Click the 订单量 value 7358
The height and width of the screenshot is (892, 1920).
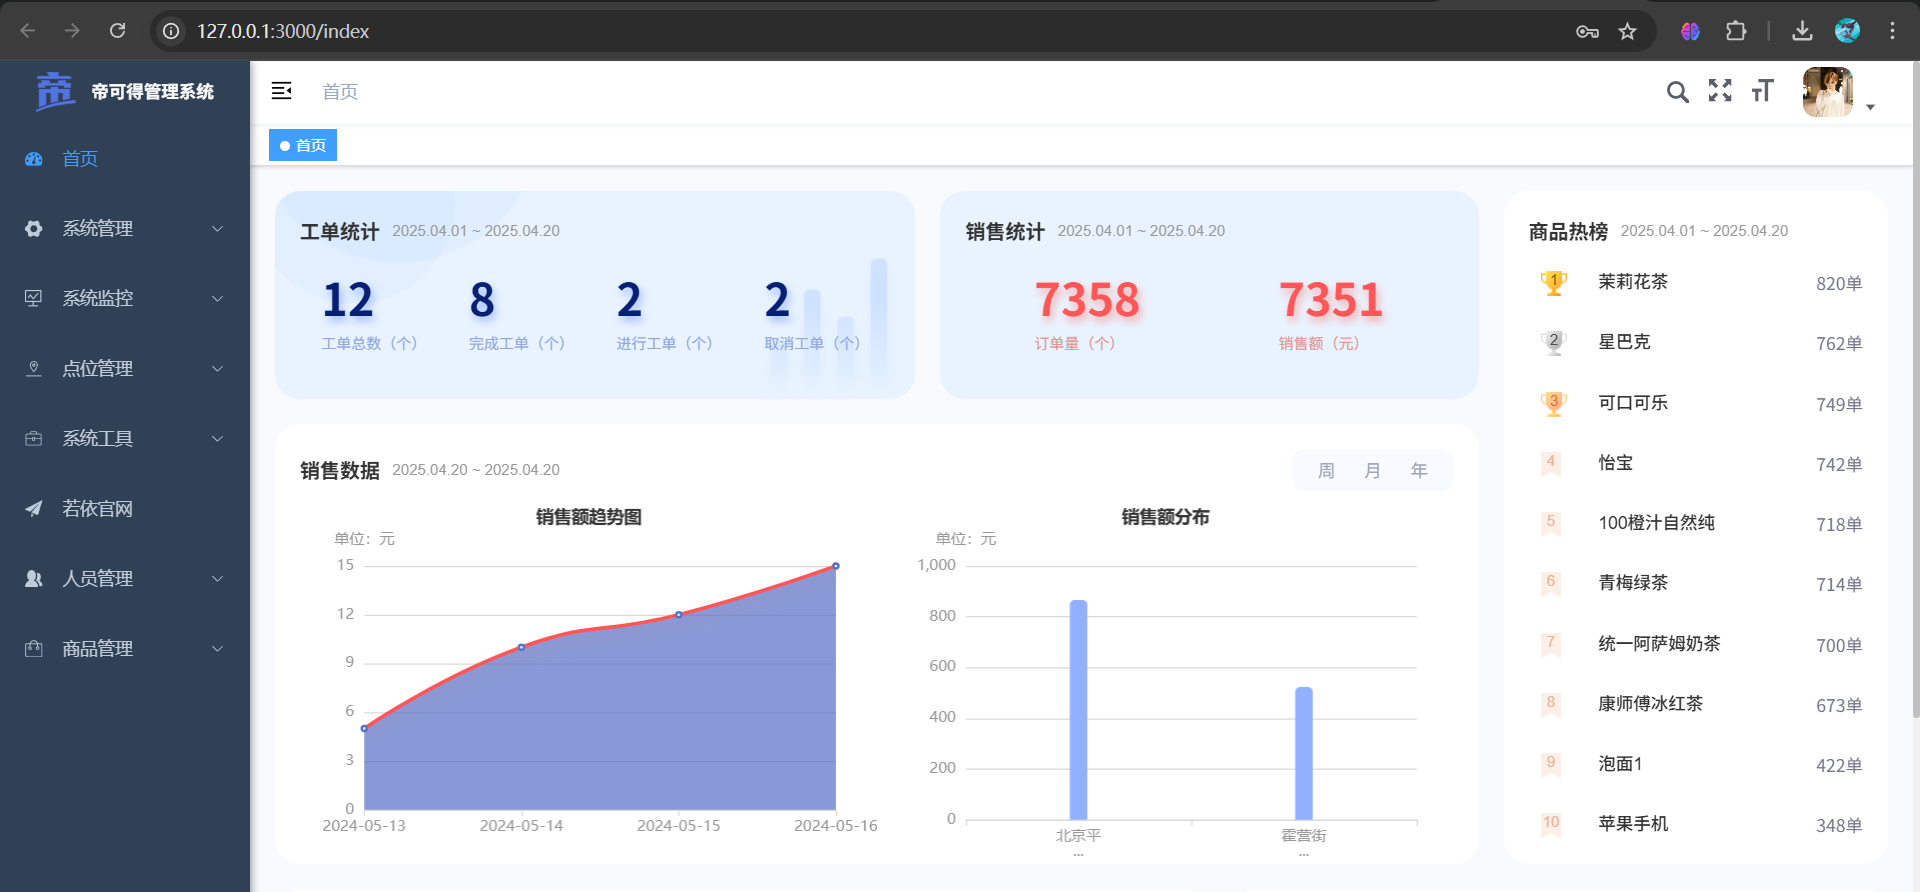pos(1087,300)
